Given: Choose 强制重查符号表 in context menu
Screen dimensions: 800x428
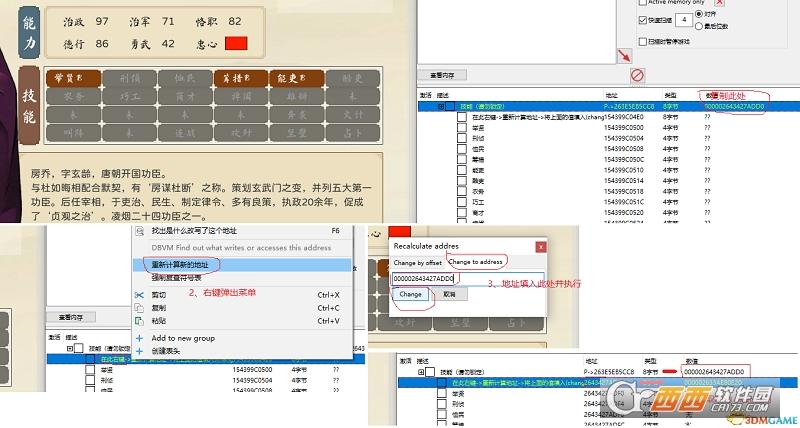Looking at the screenshot, I should 243,278.
